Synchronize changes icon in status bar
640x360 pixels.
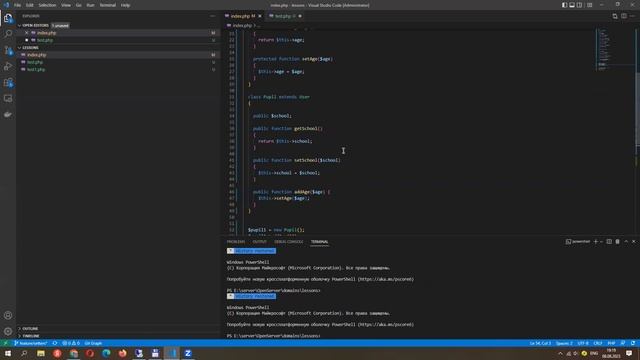point(55,343)
